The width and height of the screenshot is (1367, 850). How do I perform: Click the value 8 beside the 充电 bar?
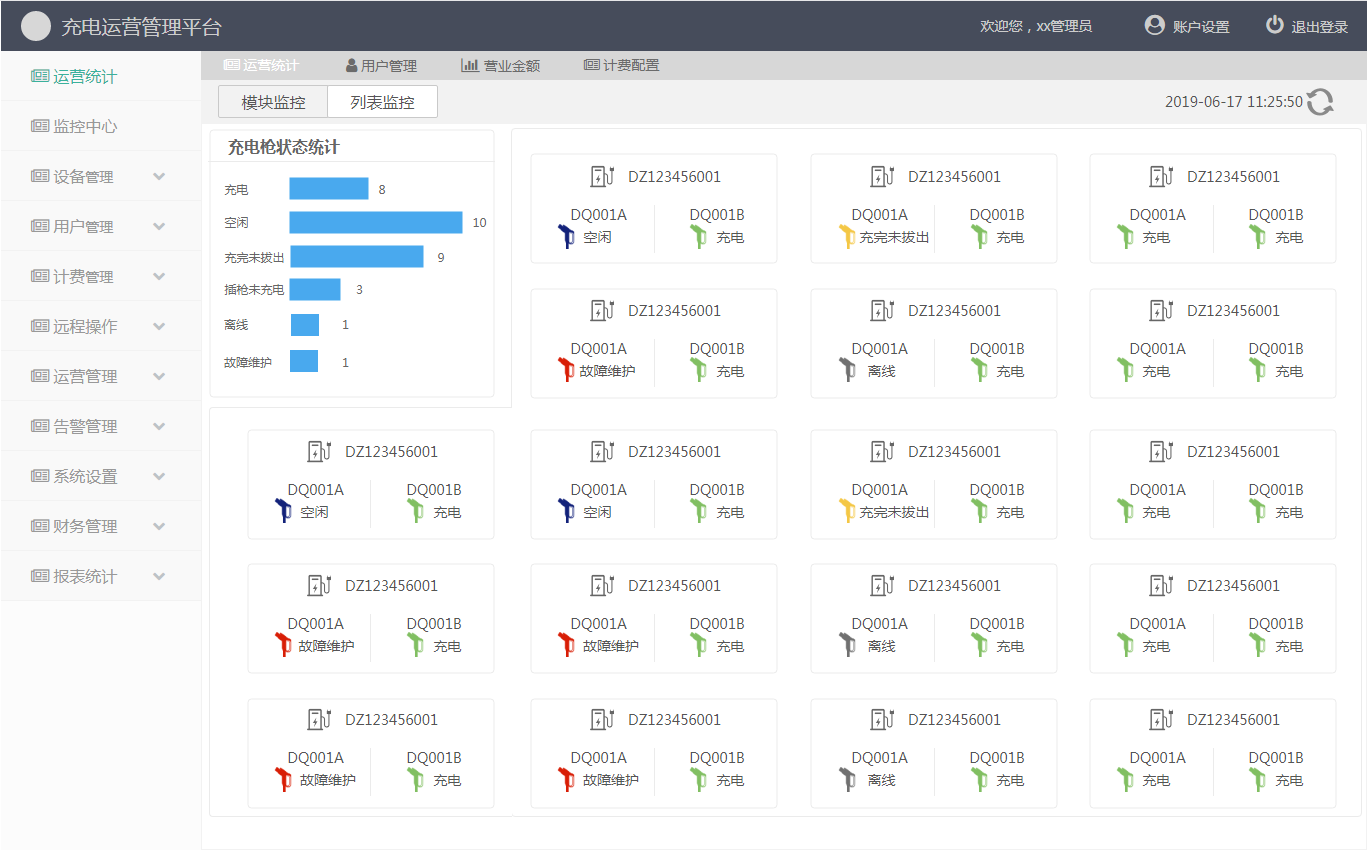(x=382, y=190)
